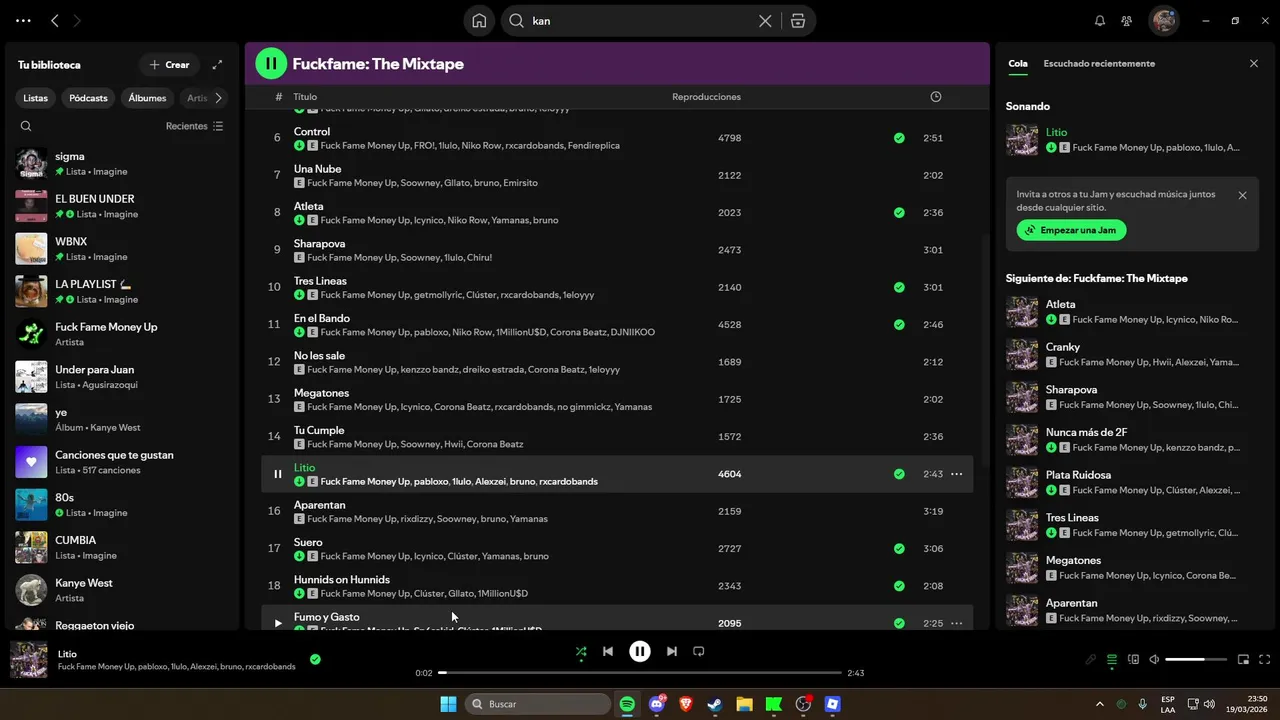Image resolution: width=1280 pixels, height=720 pixels.
Task: Toggle repeat mode
Action: tap(699, 651)
